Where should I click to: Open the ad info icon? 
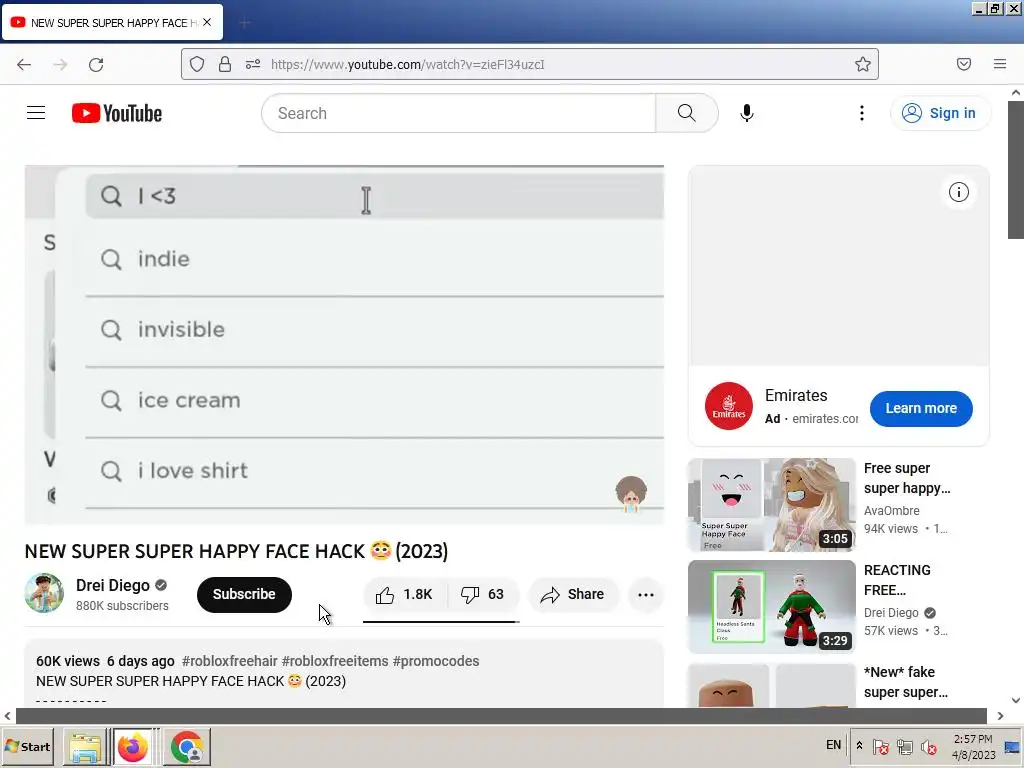958,192
